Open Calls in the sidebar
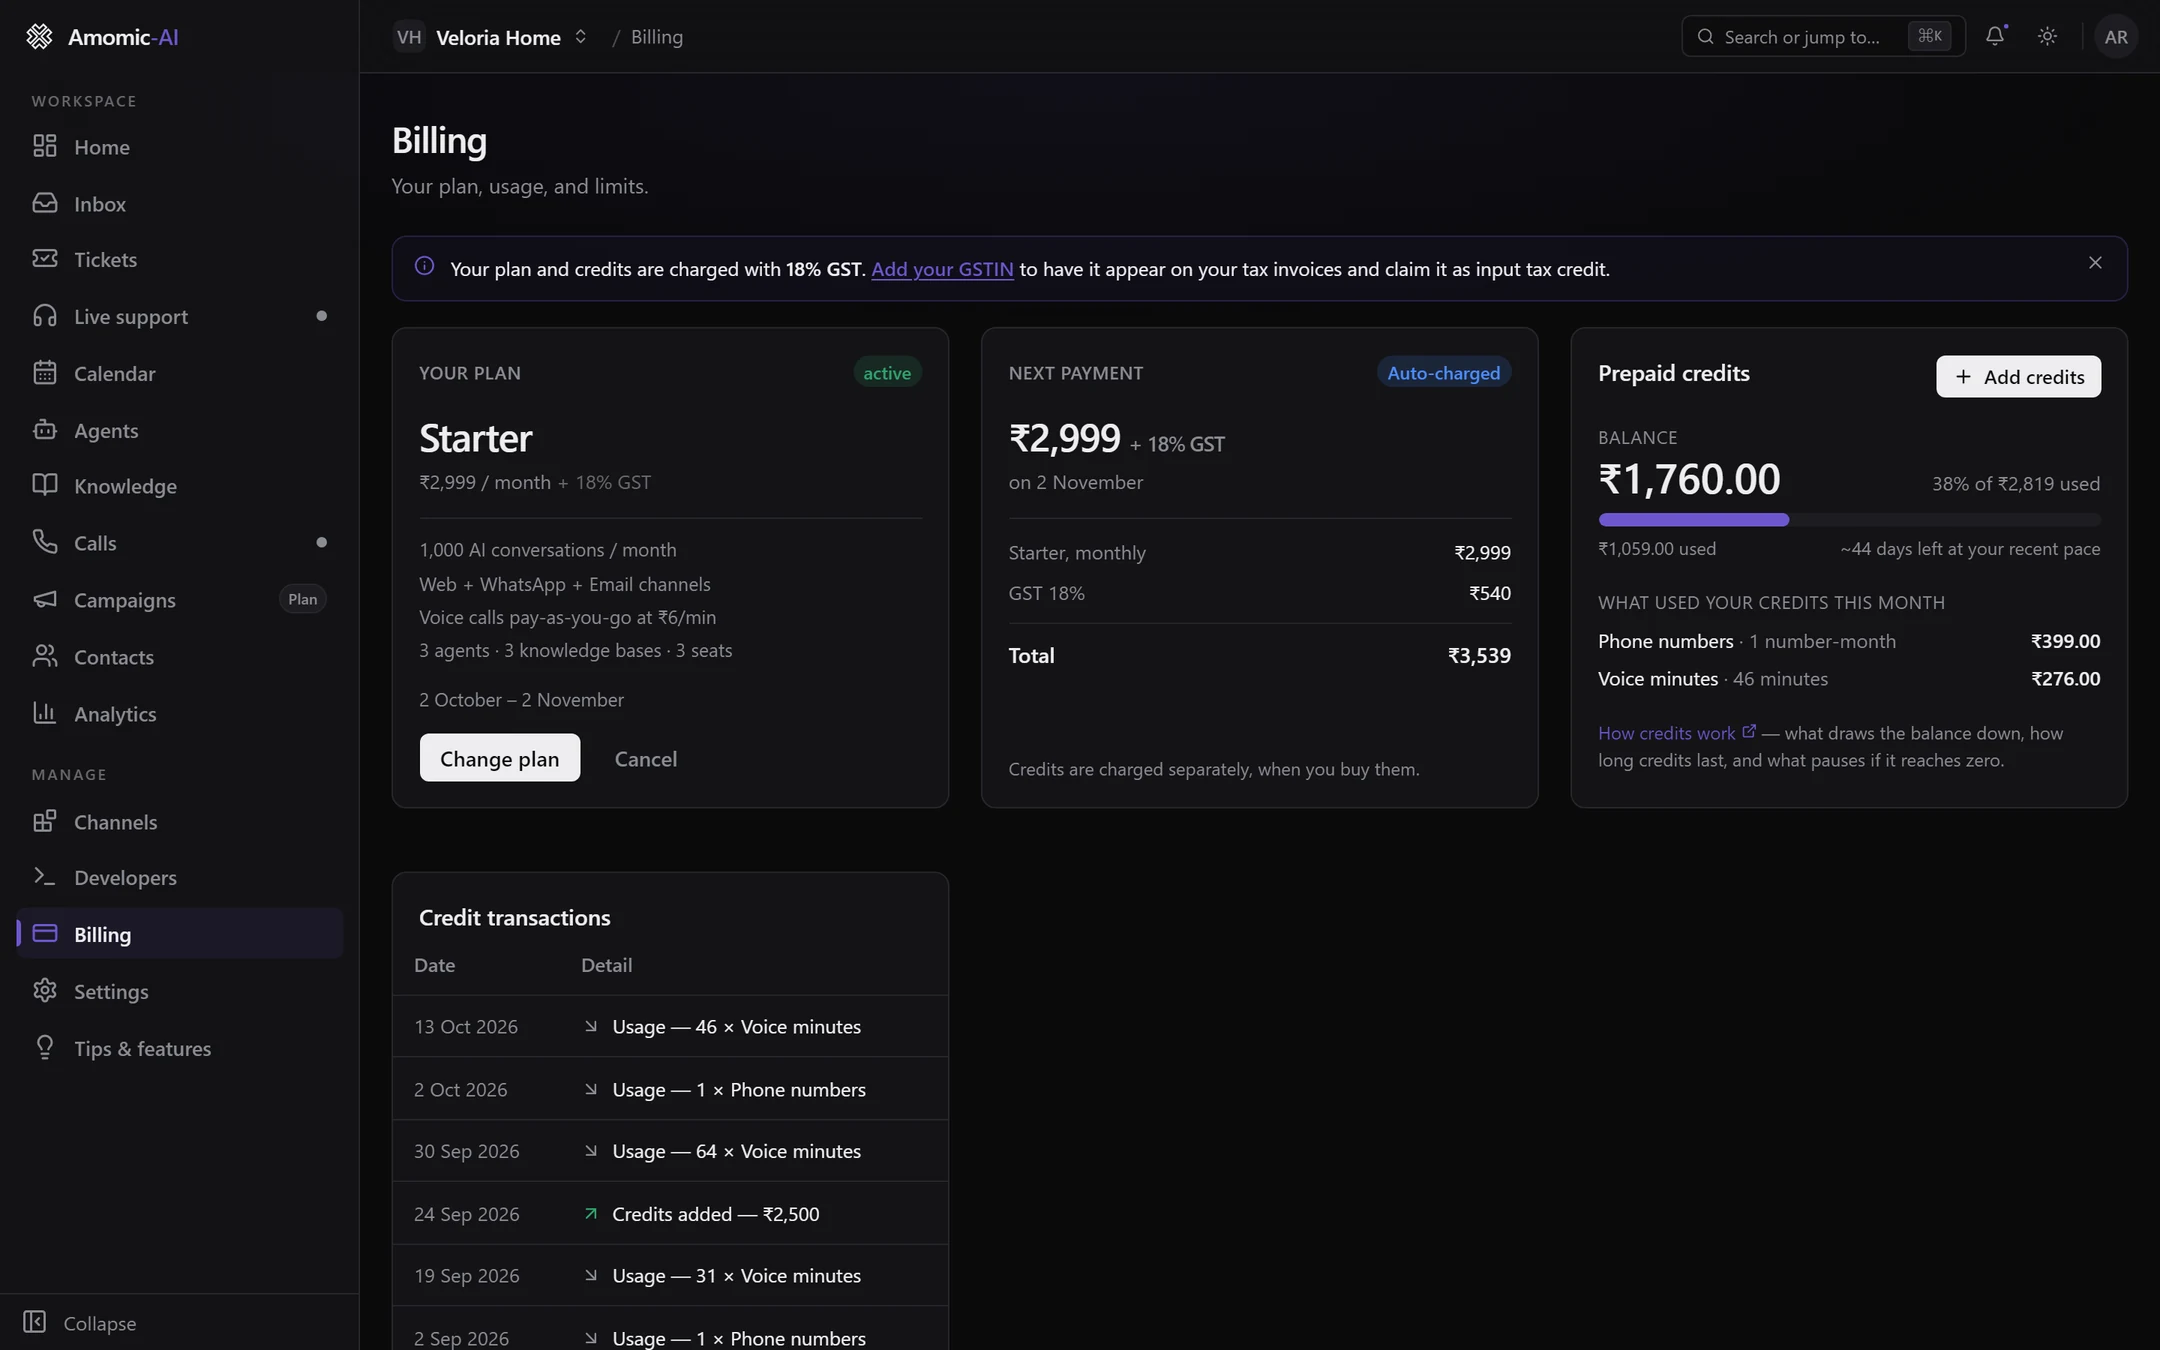 point(180,543)
